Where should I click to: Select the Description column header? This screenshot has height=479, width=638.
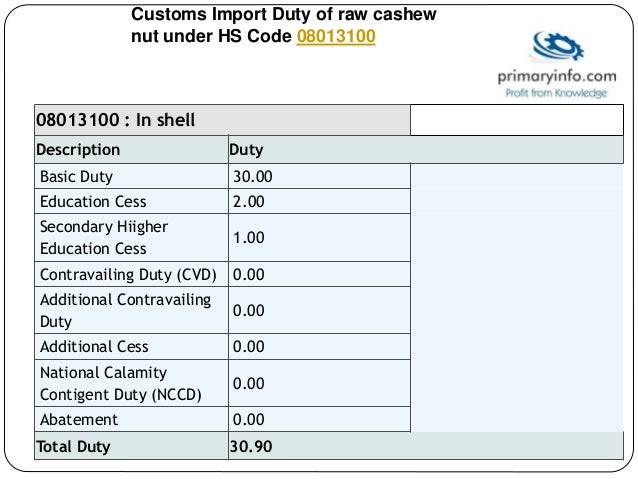[78, 150]
